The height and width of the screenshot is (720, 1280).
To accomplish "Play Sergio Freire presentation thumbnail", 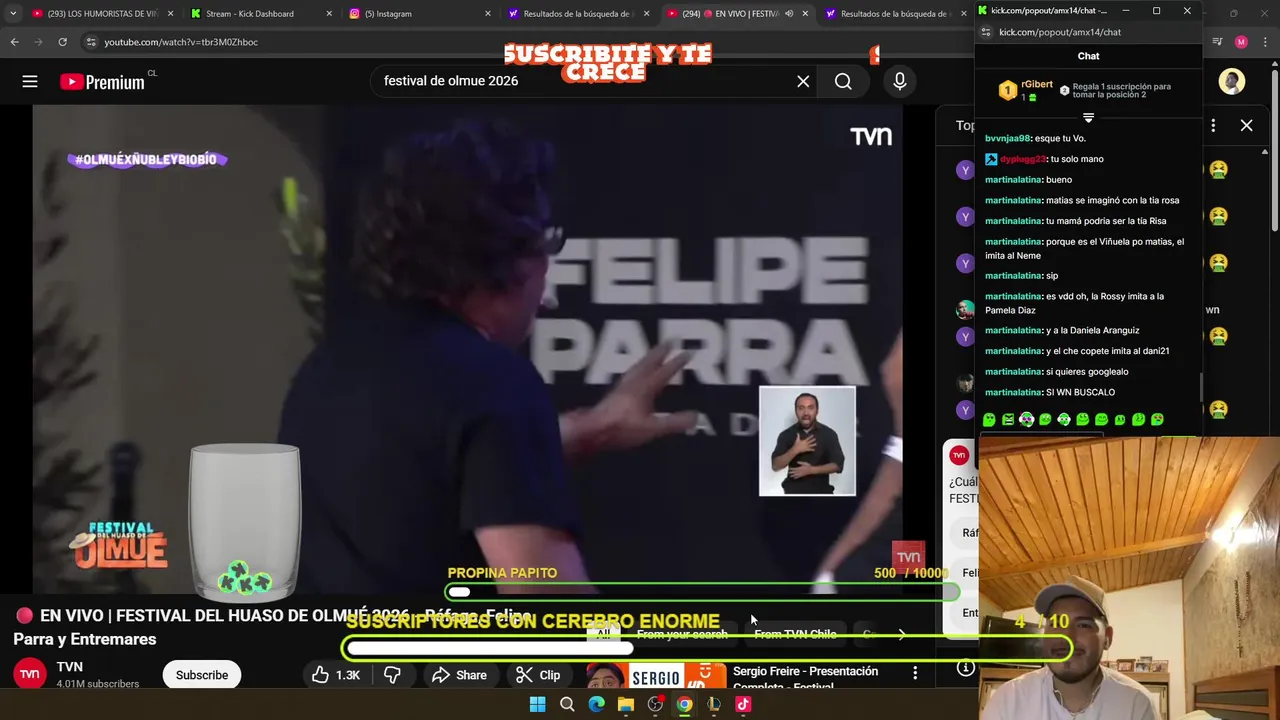I will click(x=656, y=677).
